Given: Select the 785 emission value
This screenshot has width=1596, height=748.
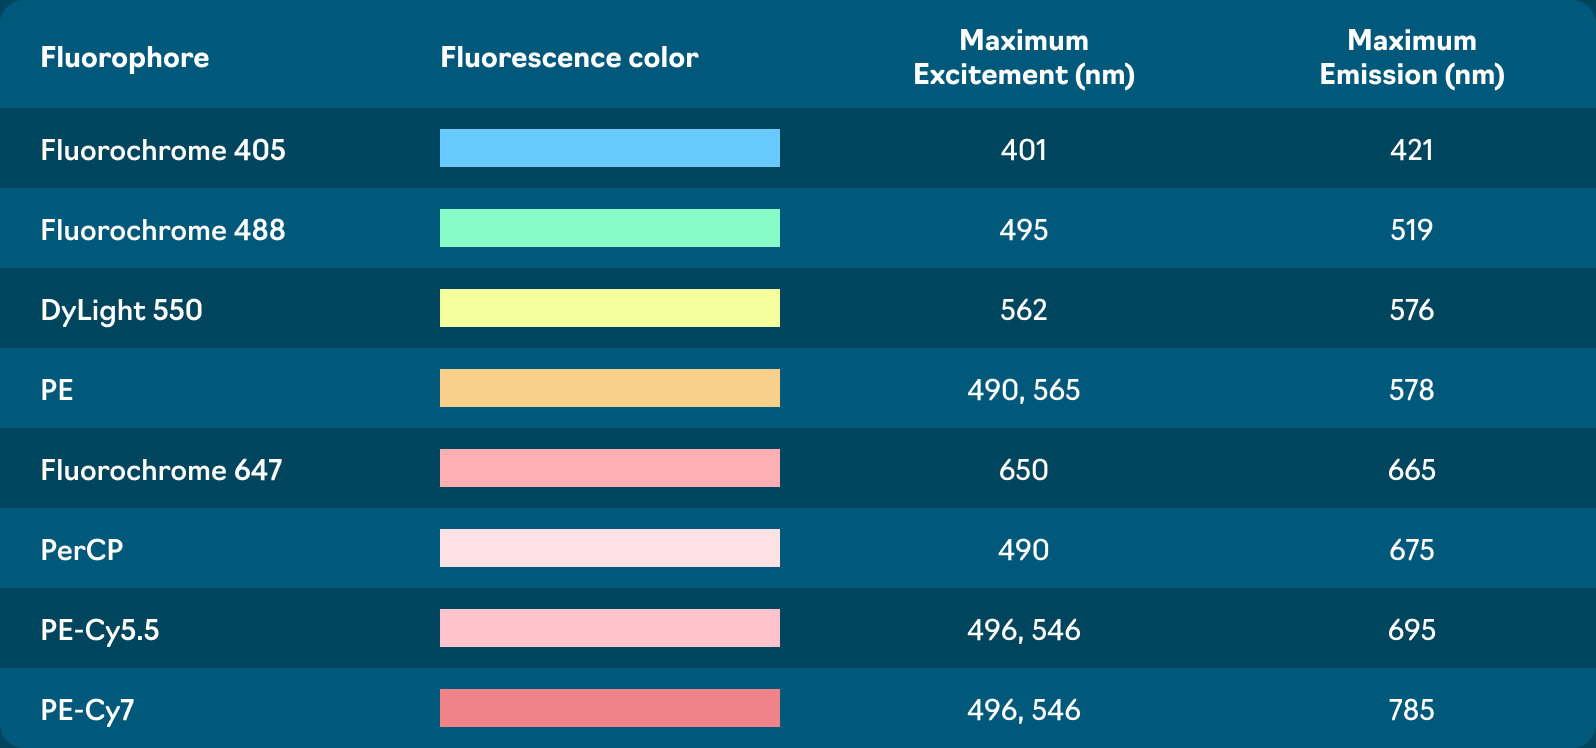Looking at the screenshot, I should (1411, 710).
